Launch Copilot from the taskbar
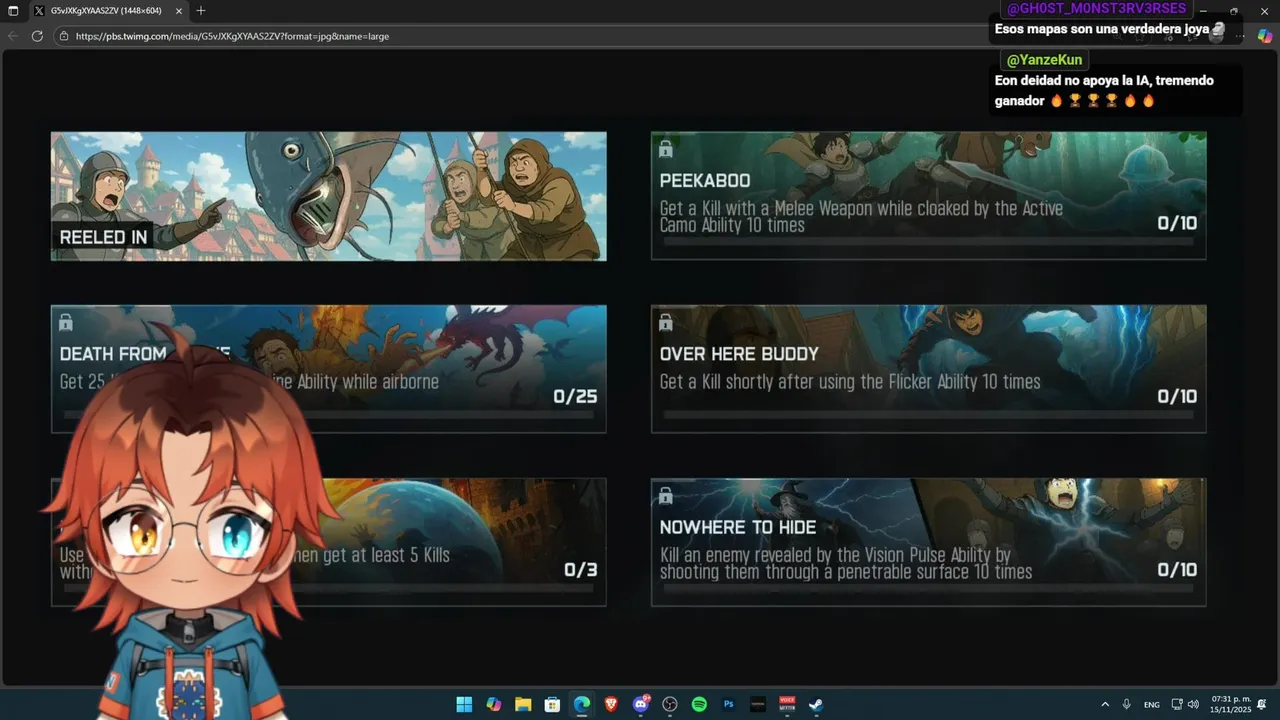1280x720 pixels. click(x=493, y=704)
